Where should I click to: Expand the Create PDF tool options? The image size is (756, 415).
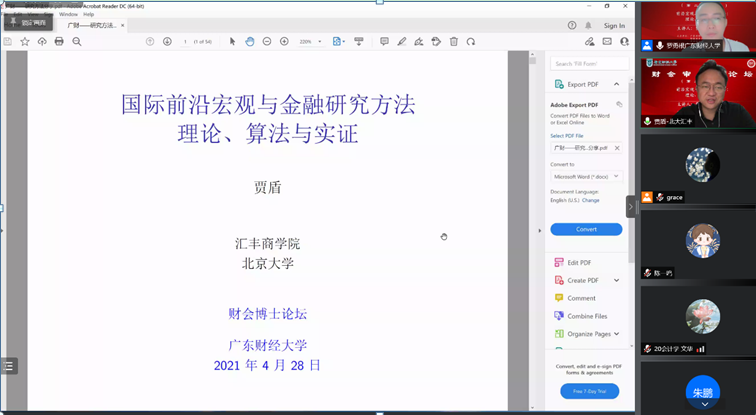[x=617, y=280]
